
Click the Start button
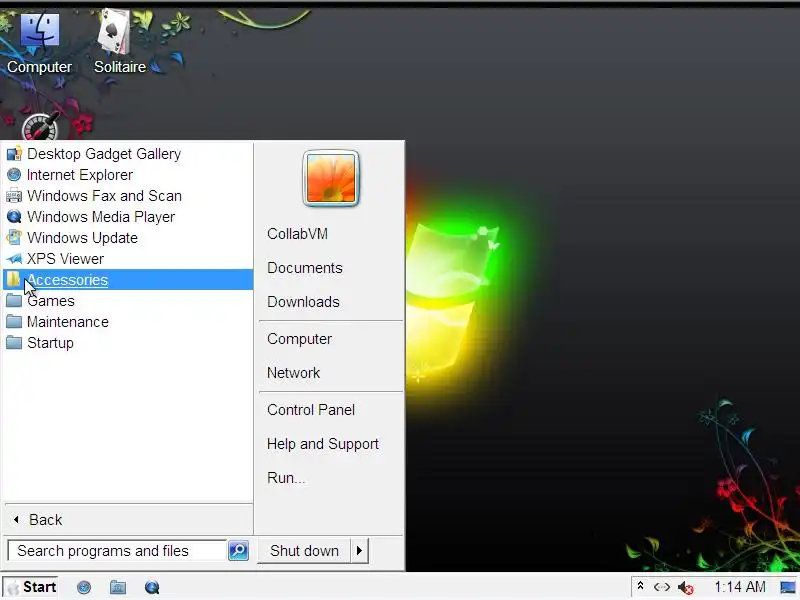31,587
